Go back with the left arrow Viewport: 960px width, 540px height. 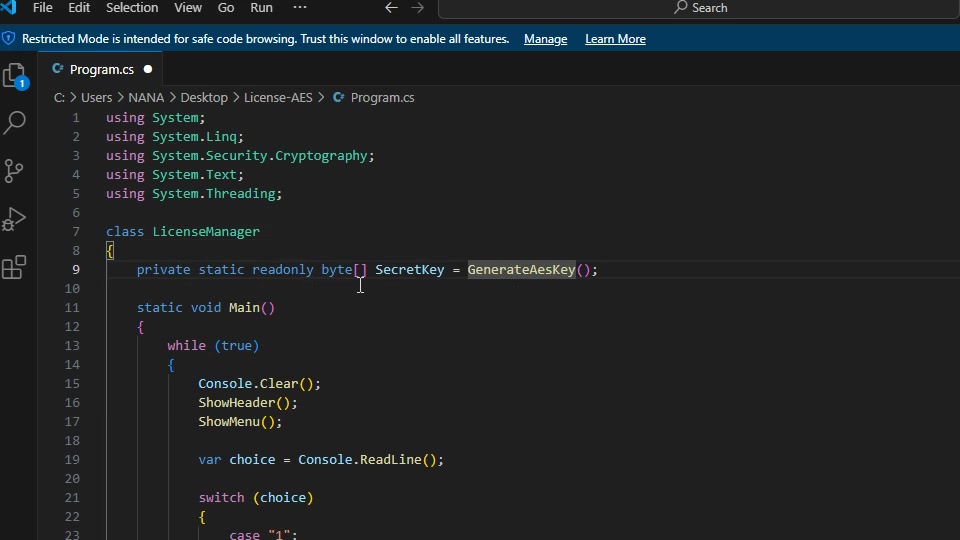pos(391,8)
